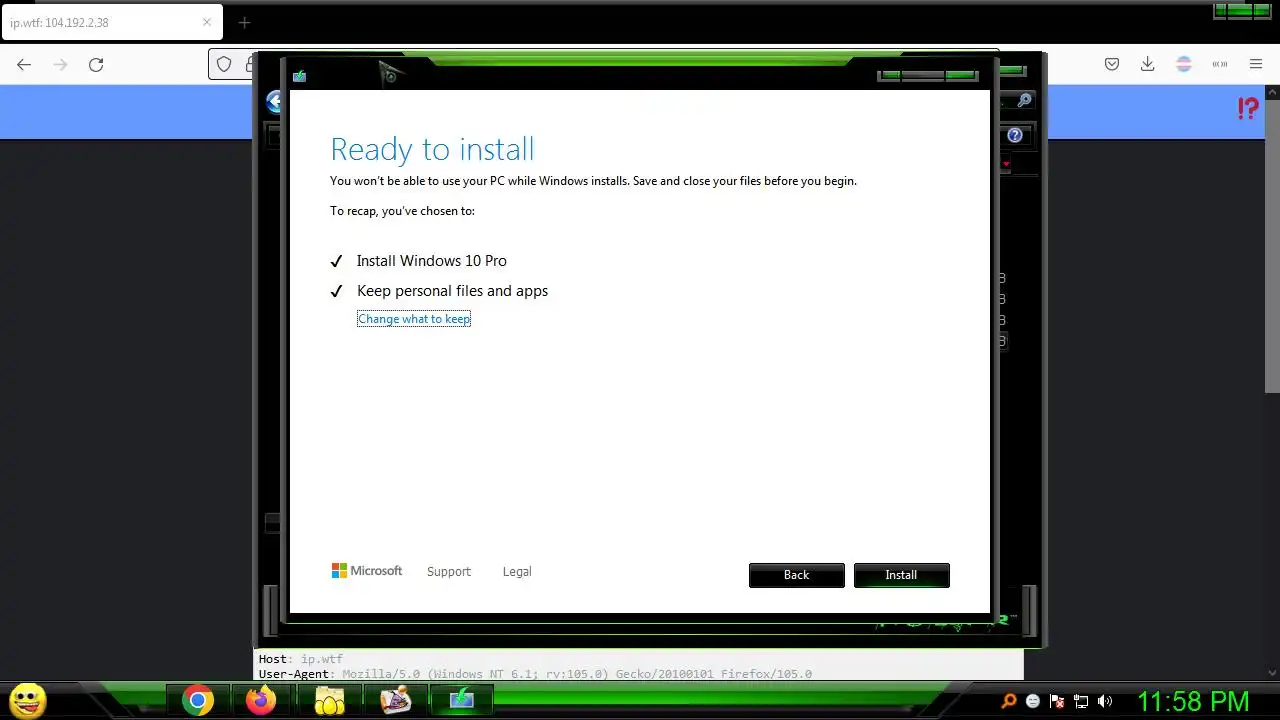The width and height of the screenshot is (1280, 720).
Task: Click the Firefox extension icon next to menu
Action: coord(1219,64)
